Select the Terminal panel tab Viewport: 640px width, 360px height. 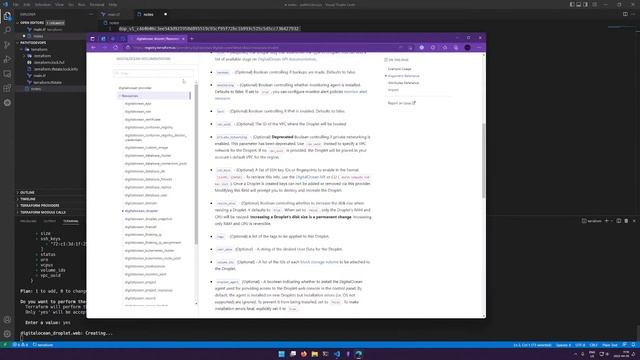pos(71,221)
